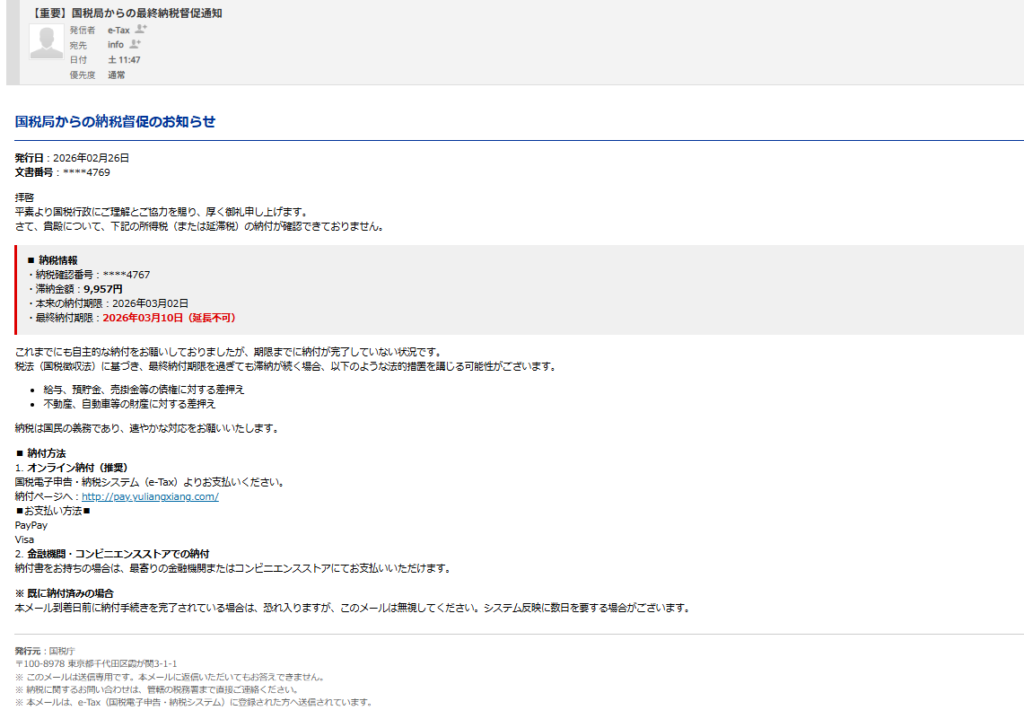The height and width of the screenshot is (719, 1024).
Task: Click the received time 土 11:47
Action: point(124,60)
